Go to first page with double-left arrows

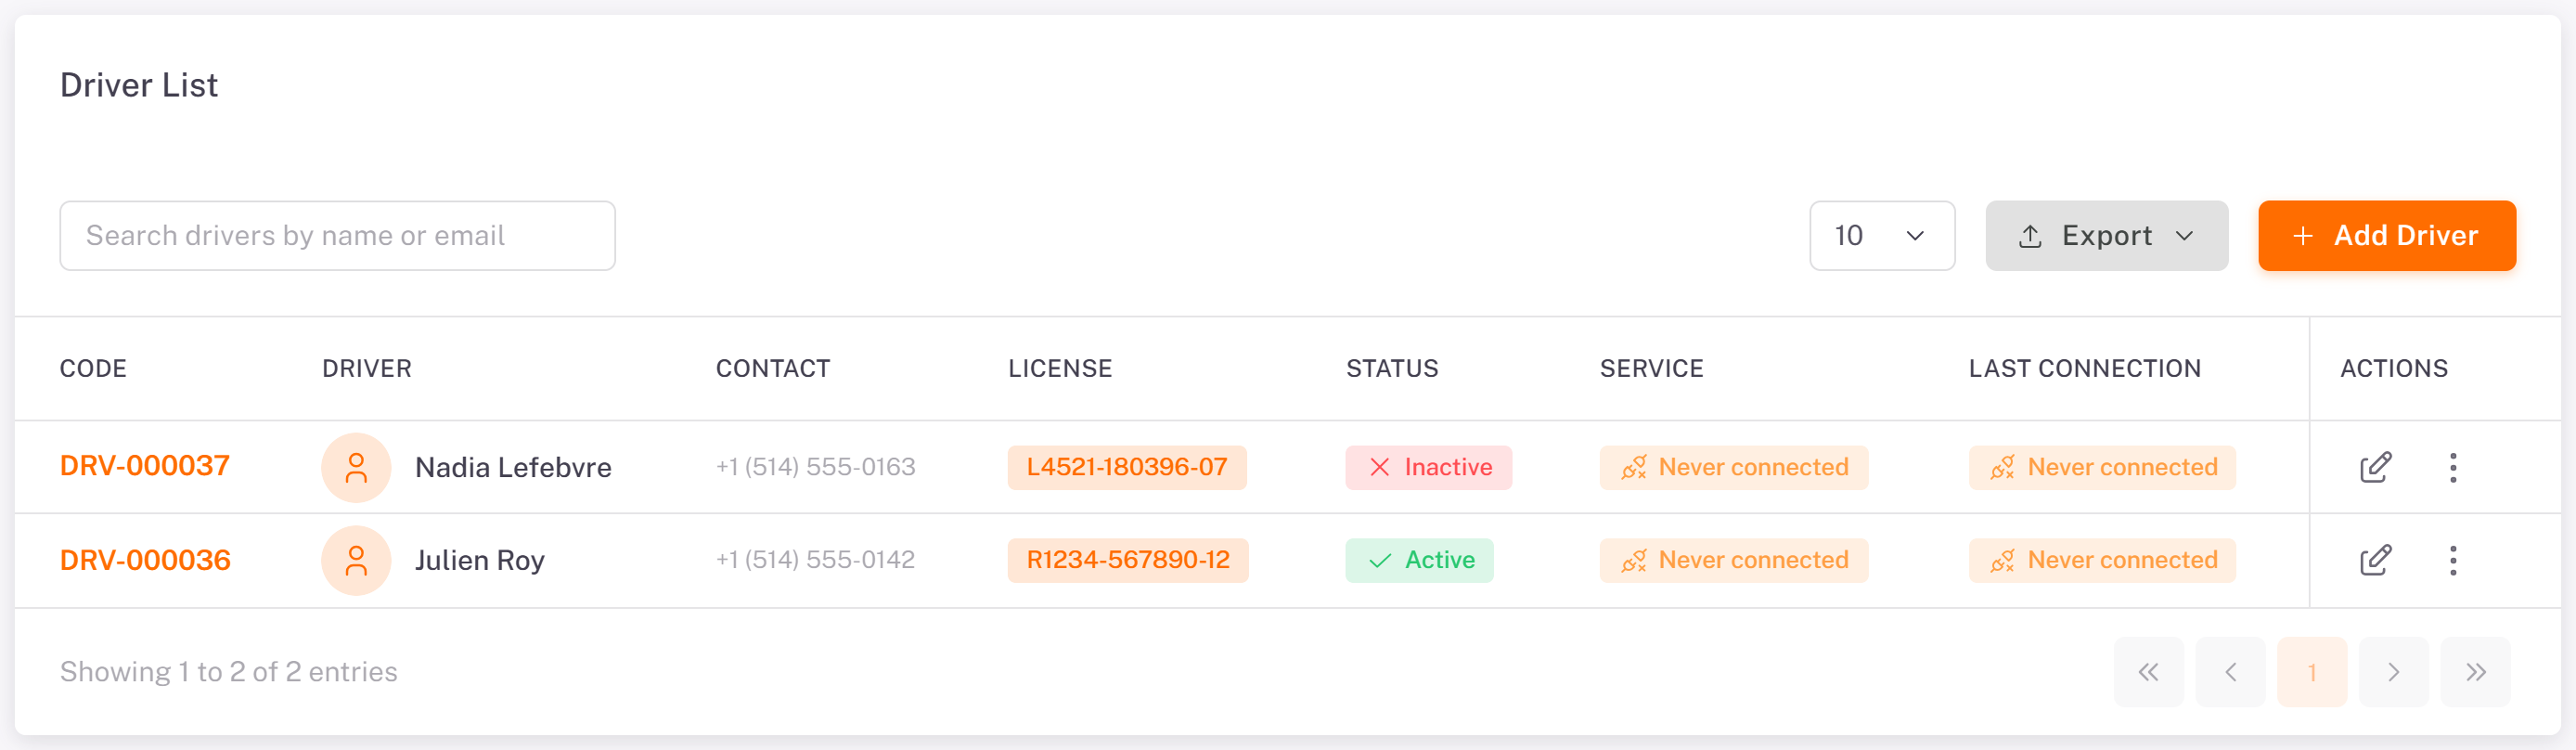2148,672
